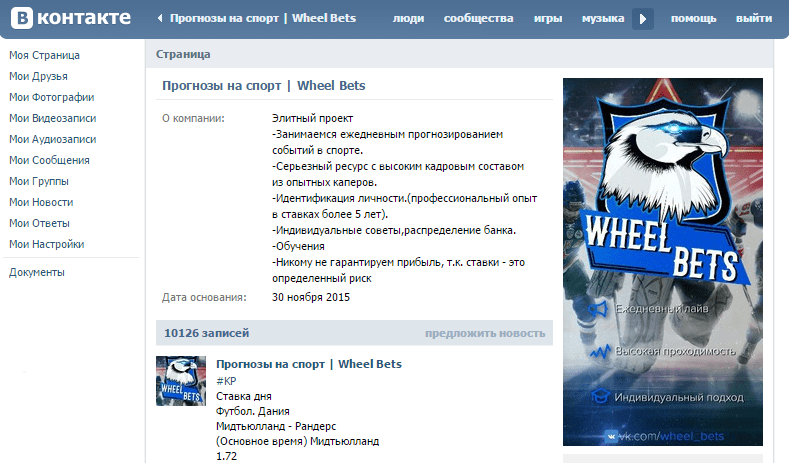789x463 pixels.
Task: Click the back arrow before Прогнозы на спорт
Action: point(160,19)
